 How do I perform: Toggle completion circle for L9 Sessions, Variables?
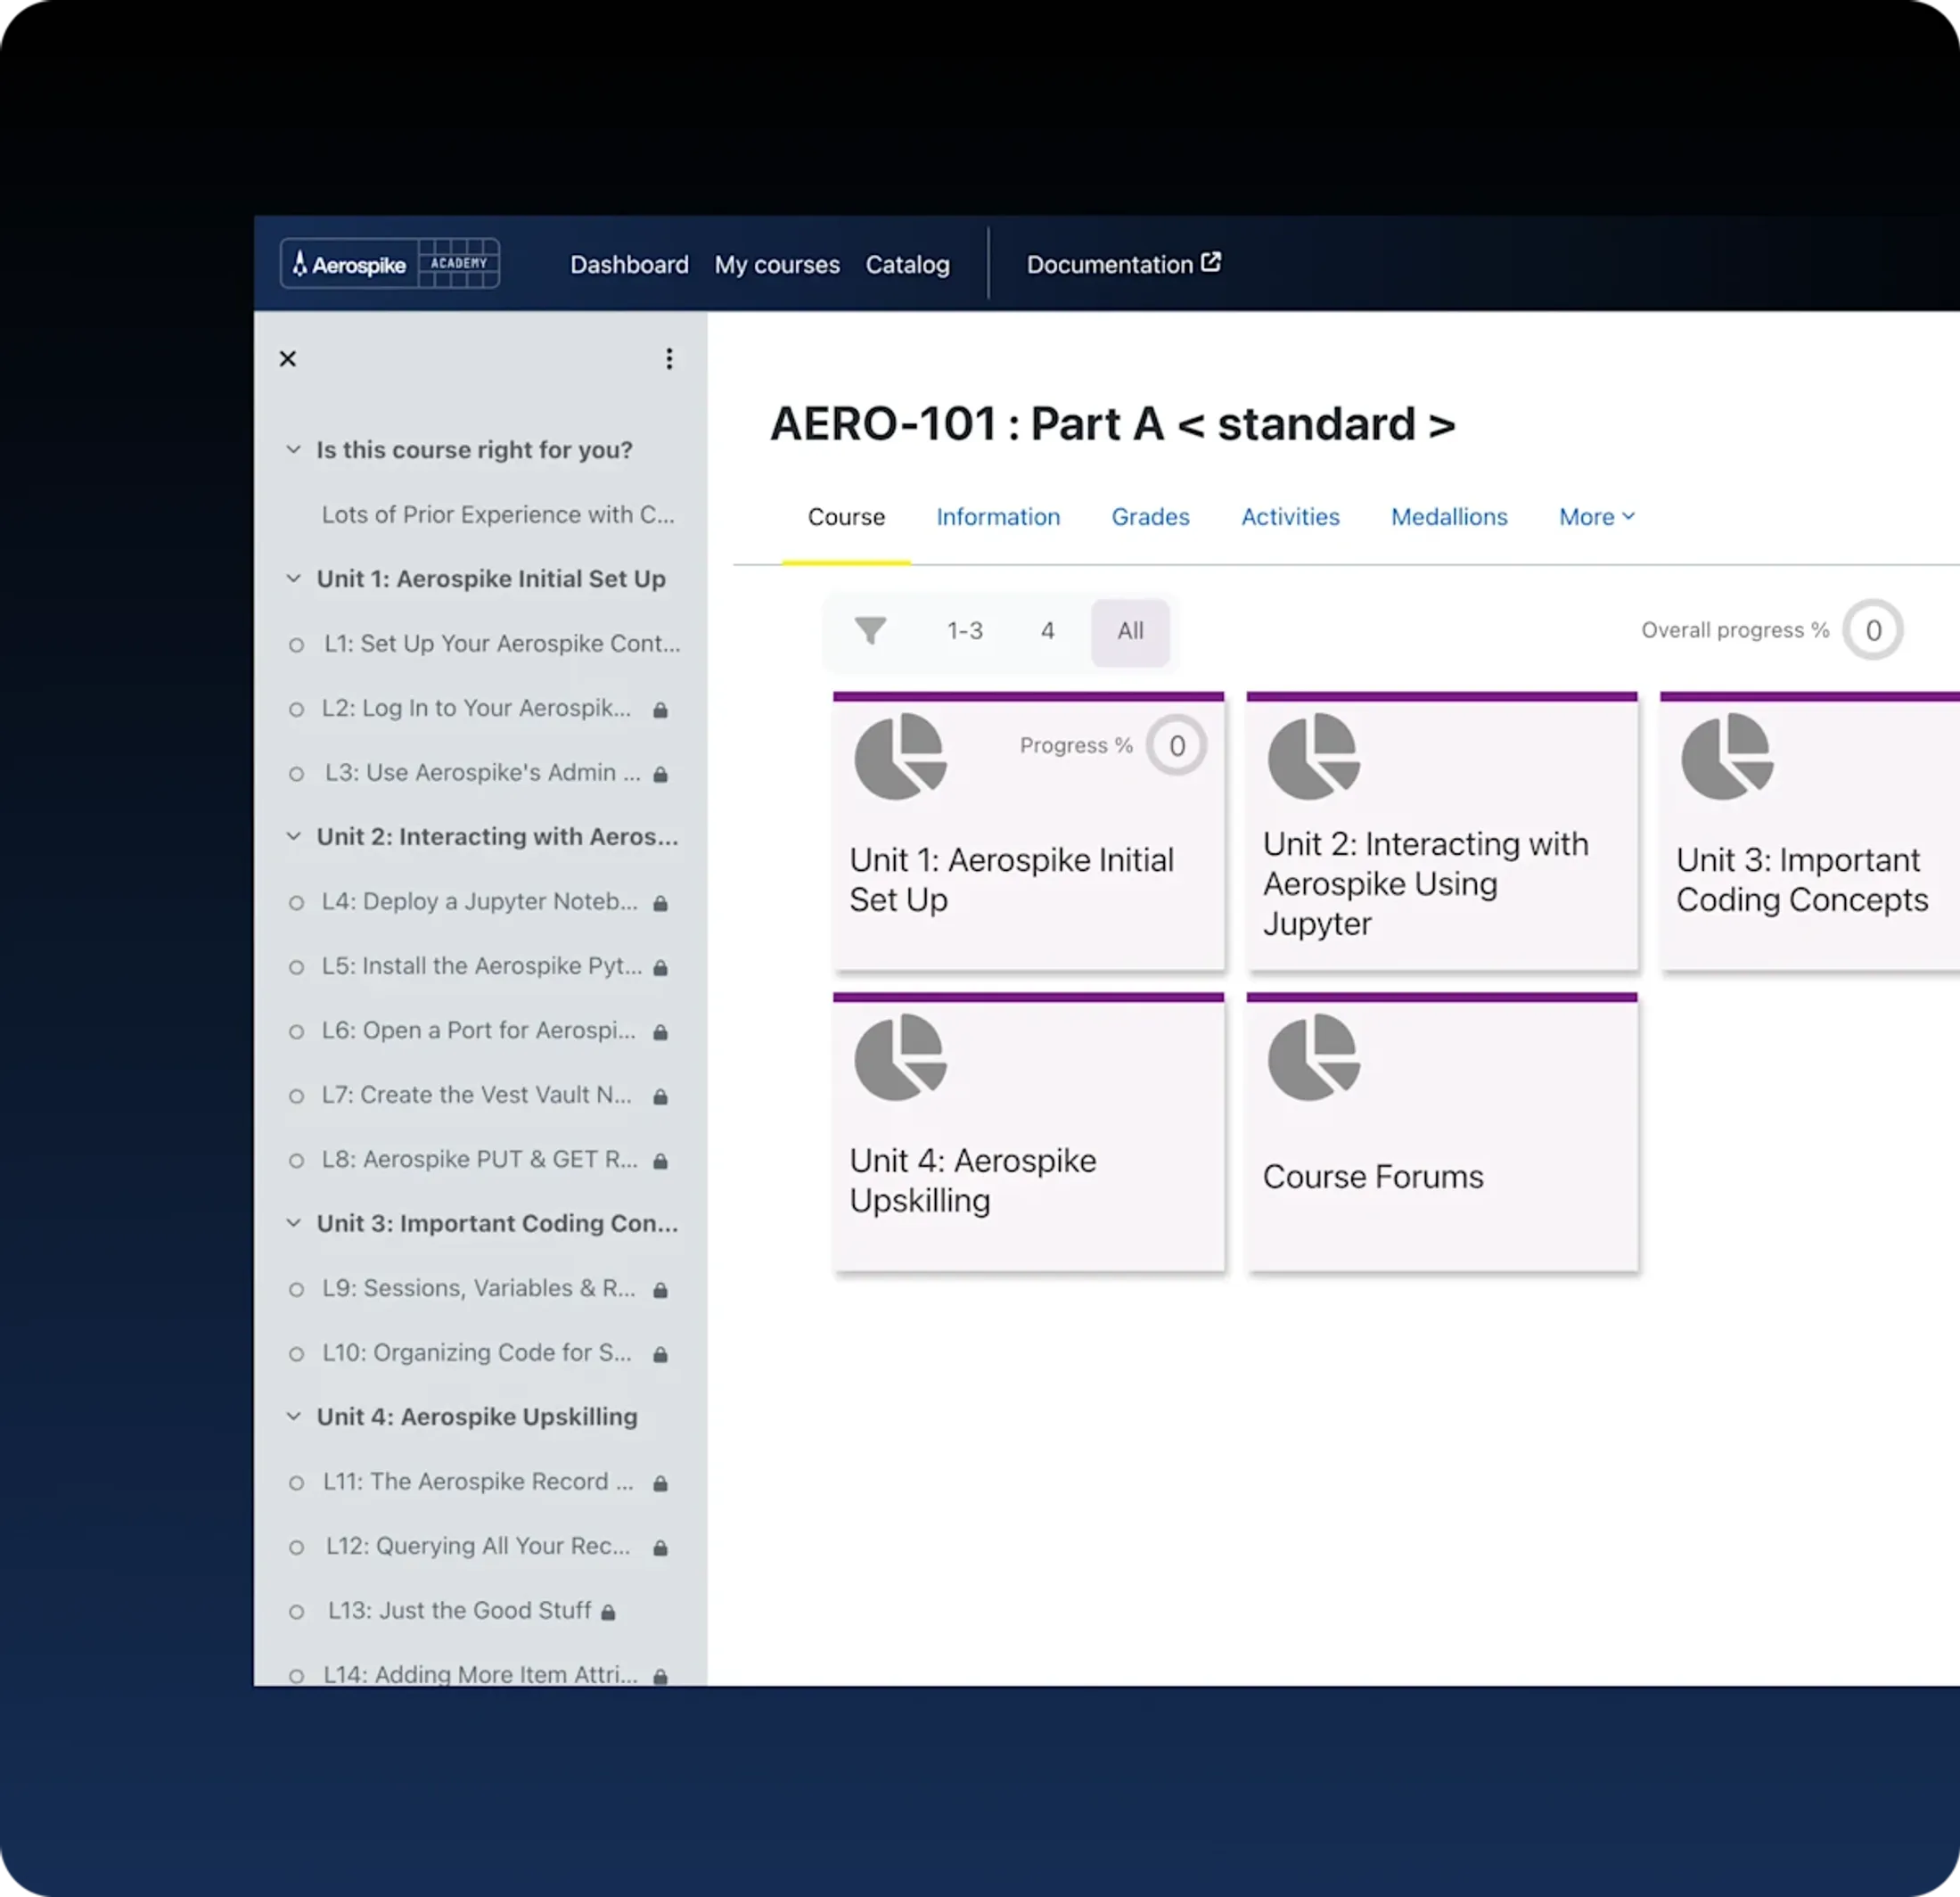296,1290
